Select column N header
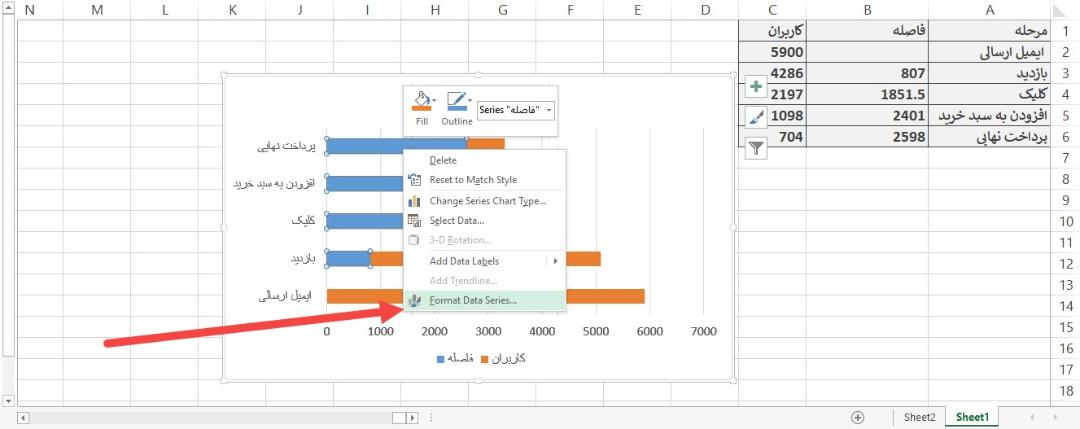The image size is (1080, 429). pyautogui.click(x=30, y=10)
